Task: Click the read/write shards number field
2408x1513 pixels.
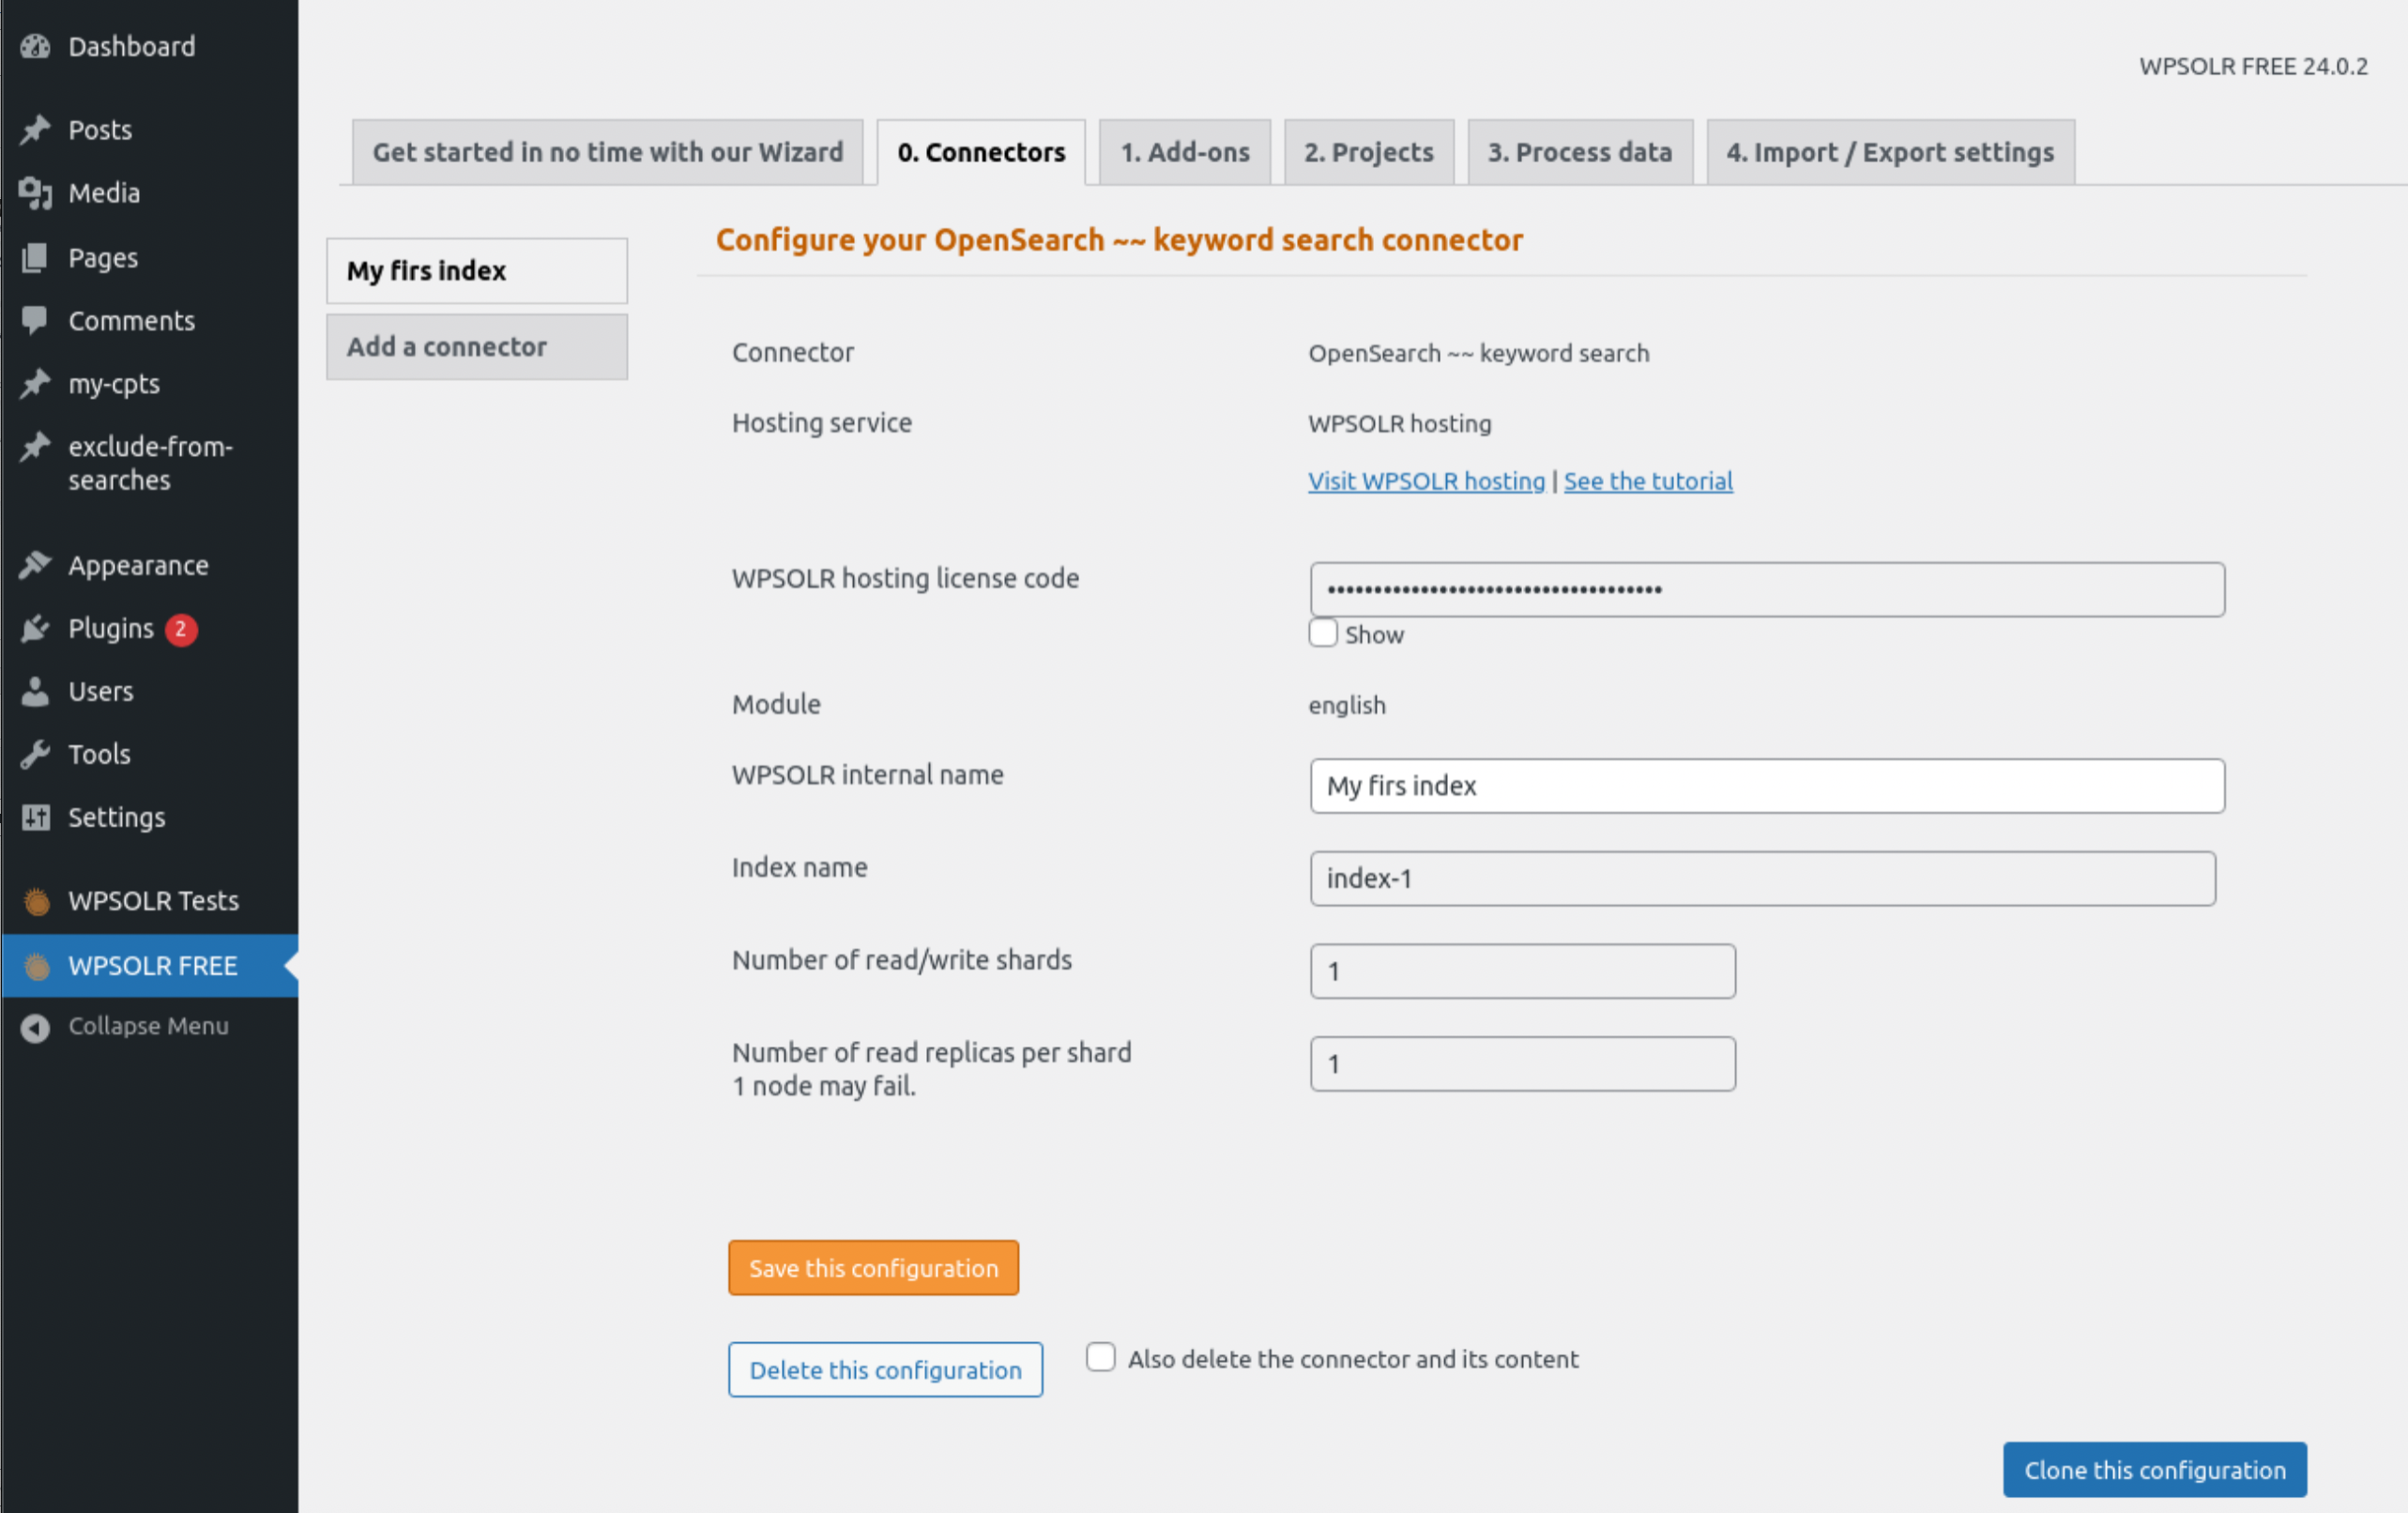Action: coord(1523,971)
